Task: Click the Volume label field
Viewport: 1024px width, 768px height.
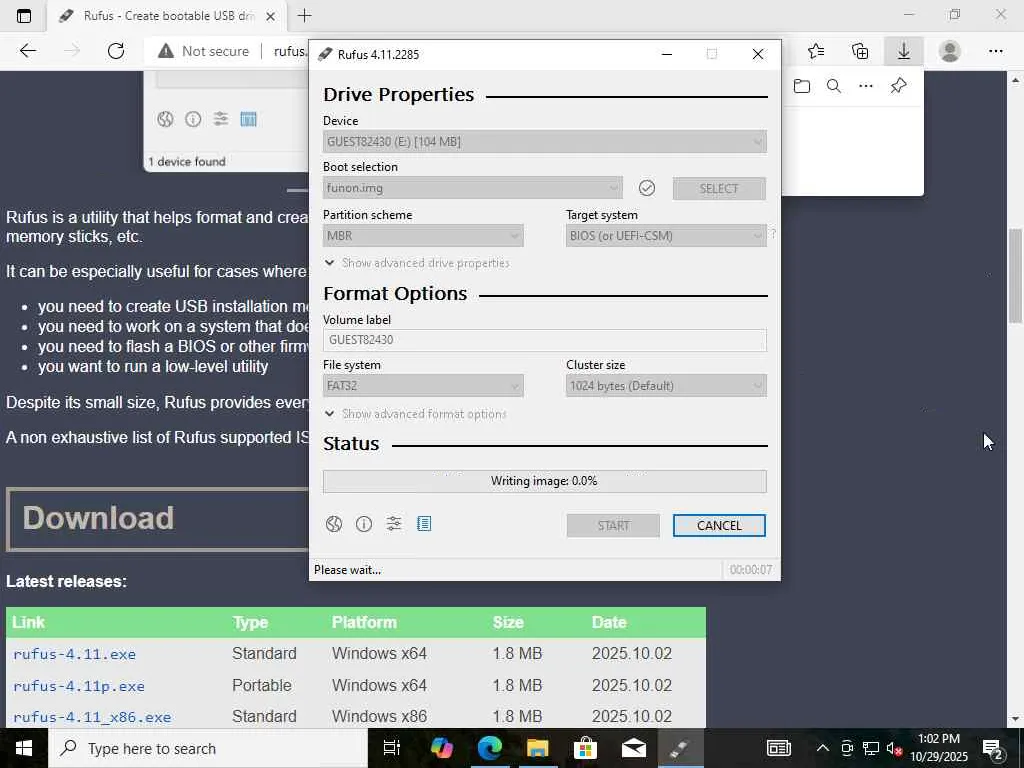Action: click(545, 340)
